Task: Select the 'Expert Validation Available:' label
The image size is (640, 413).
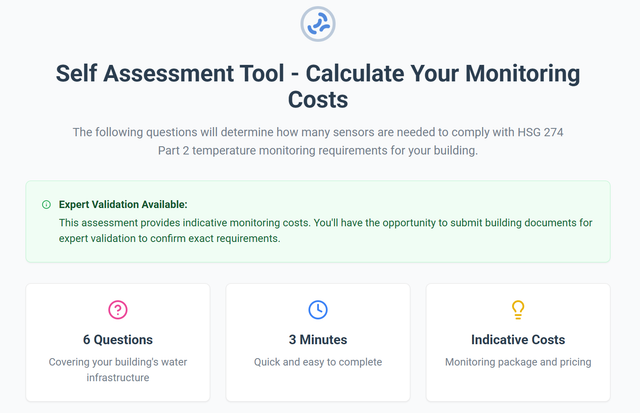Action: [123, 204]
